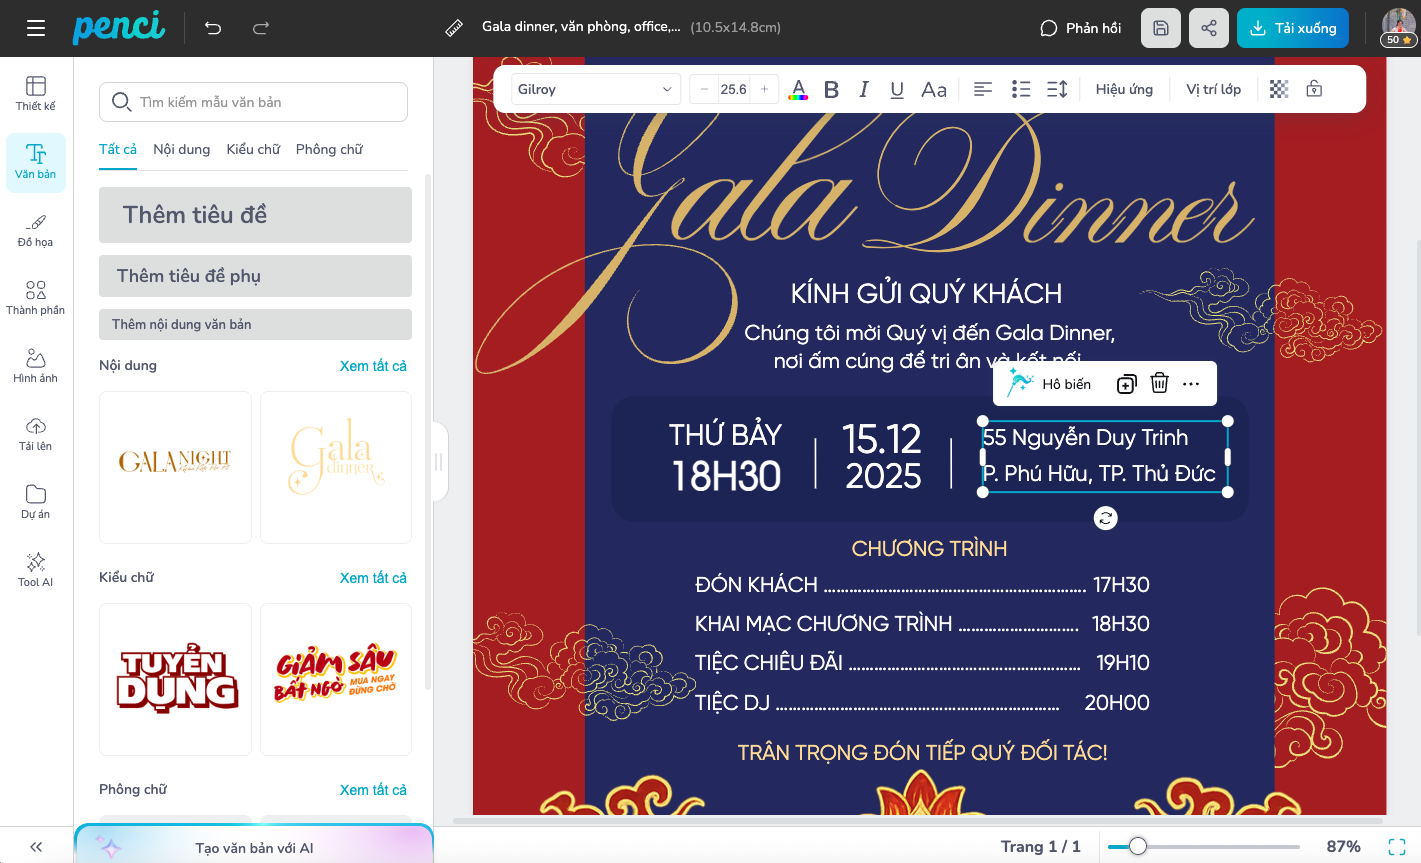The width and height of the screenshot is (1421, 863).
Task: Delete selected text with trash icon
Action: [1159, 384]
